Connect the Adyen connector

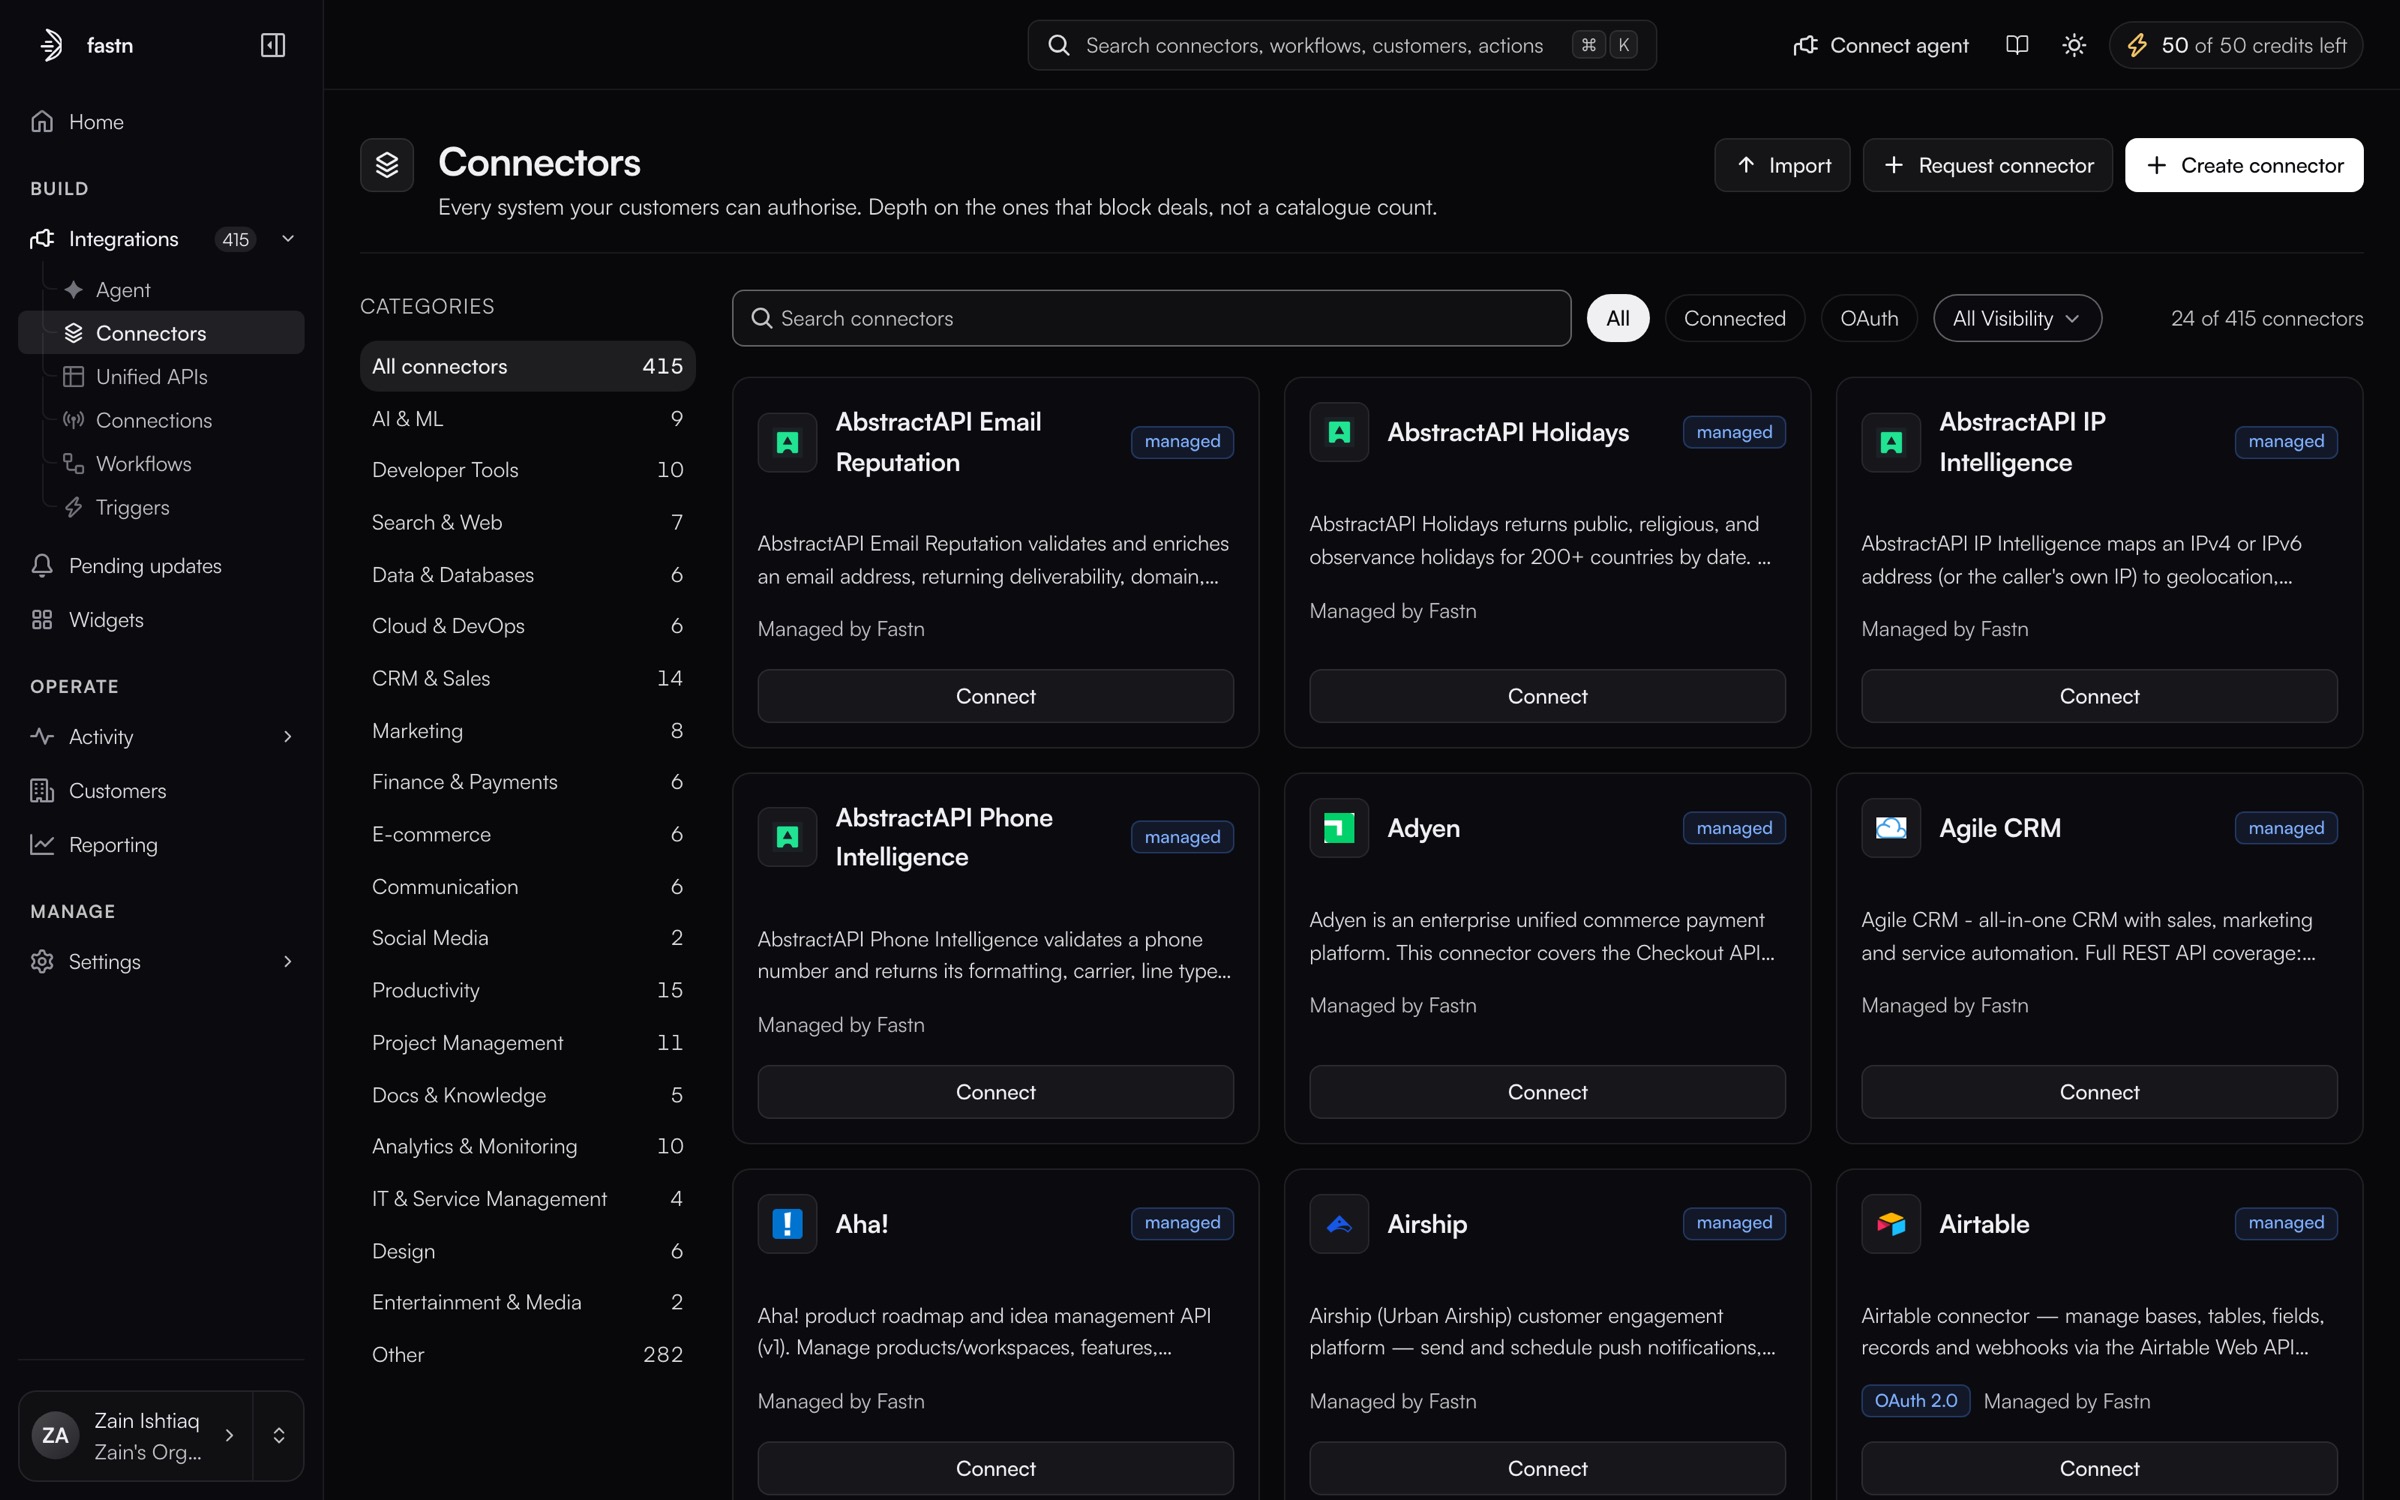click(1547, 1091)
